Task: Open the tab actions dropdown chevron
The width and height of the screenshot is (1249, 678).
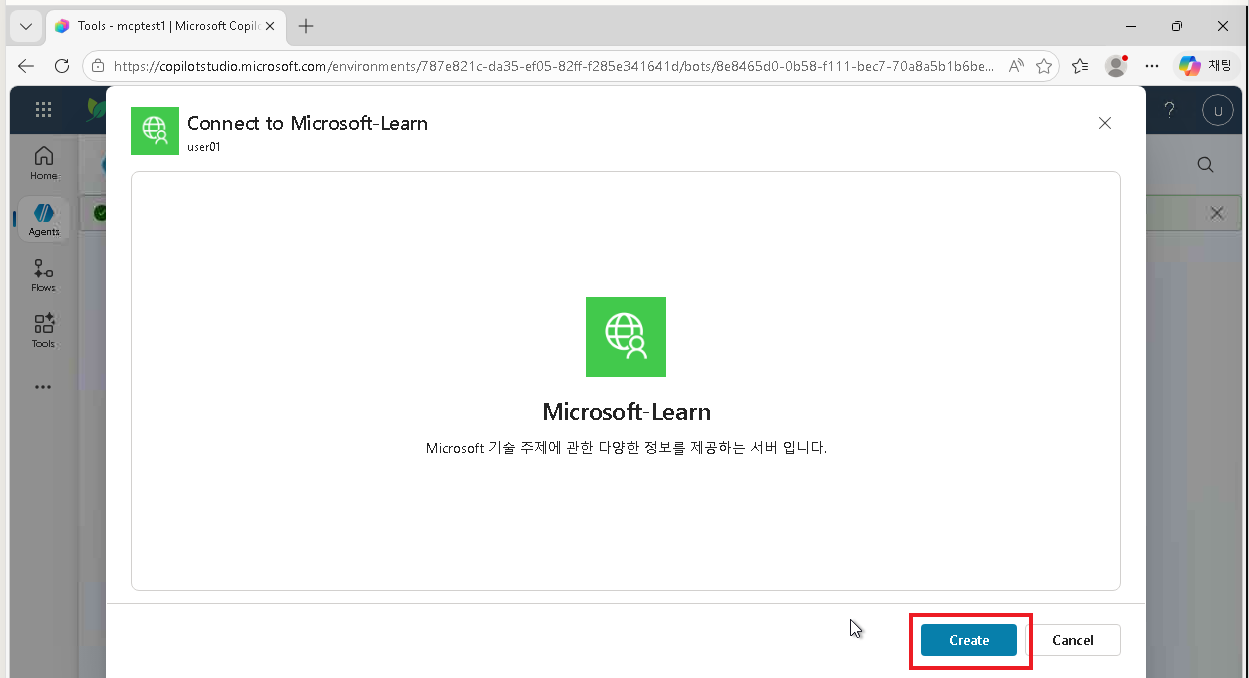Action: tap(25, 26)
